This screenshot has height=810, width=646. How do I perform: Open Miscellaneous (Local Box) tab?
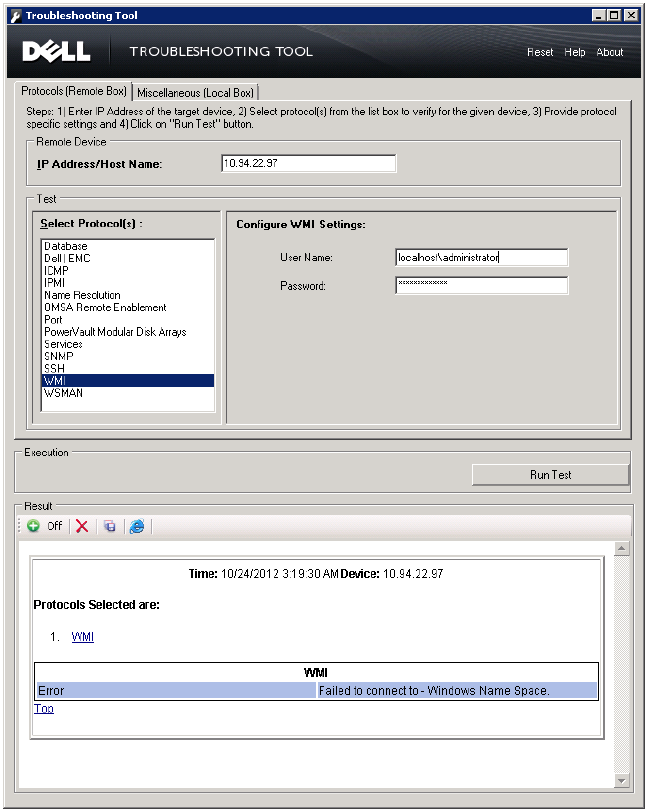[x=195, y=92]
